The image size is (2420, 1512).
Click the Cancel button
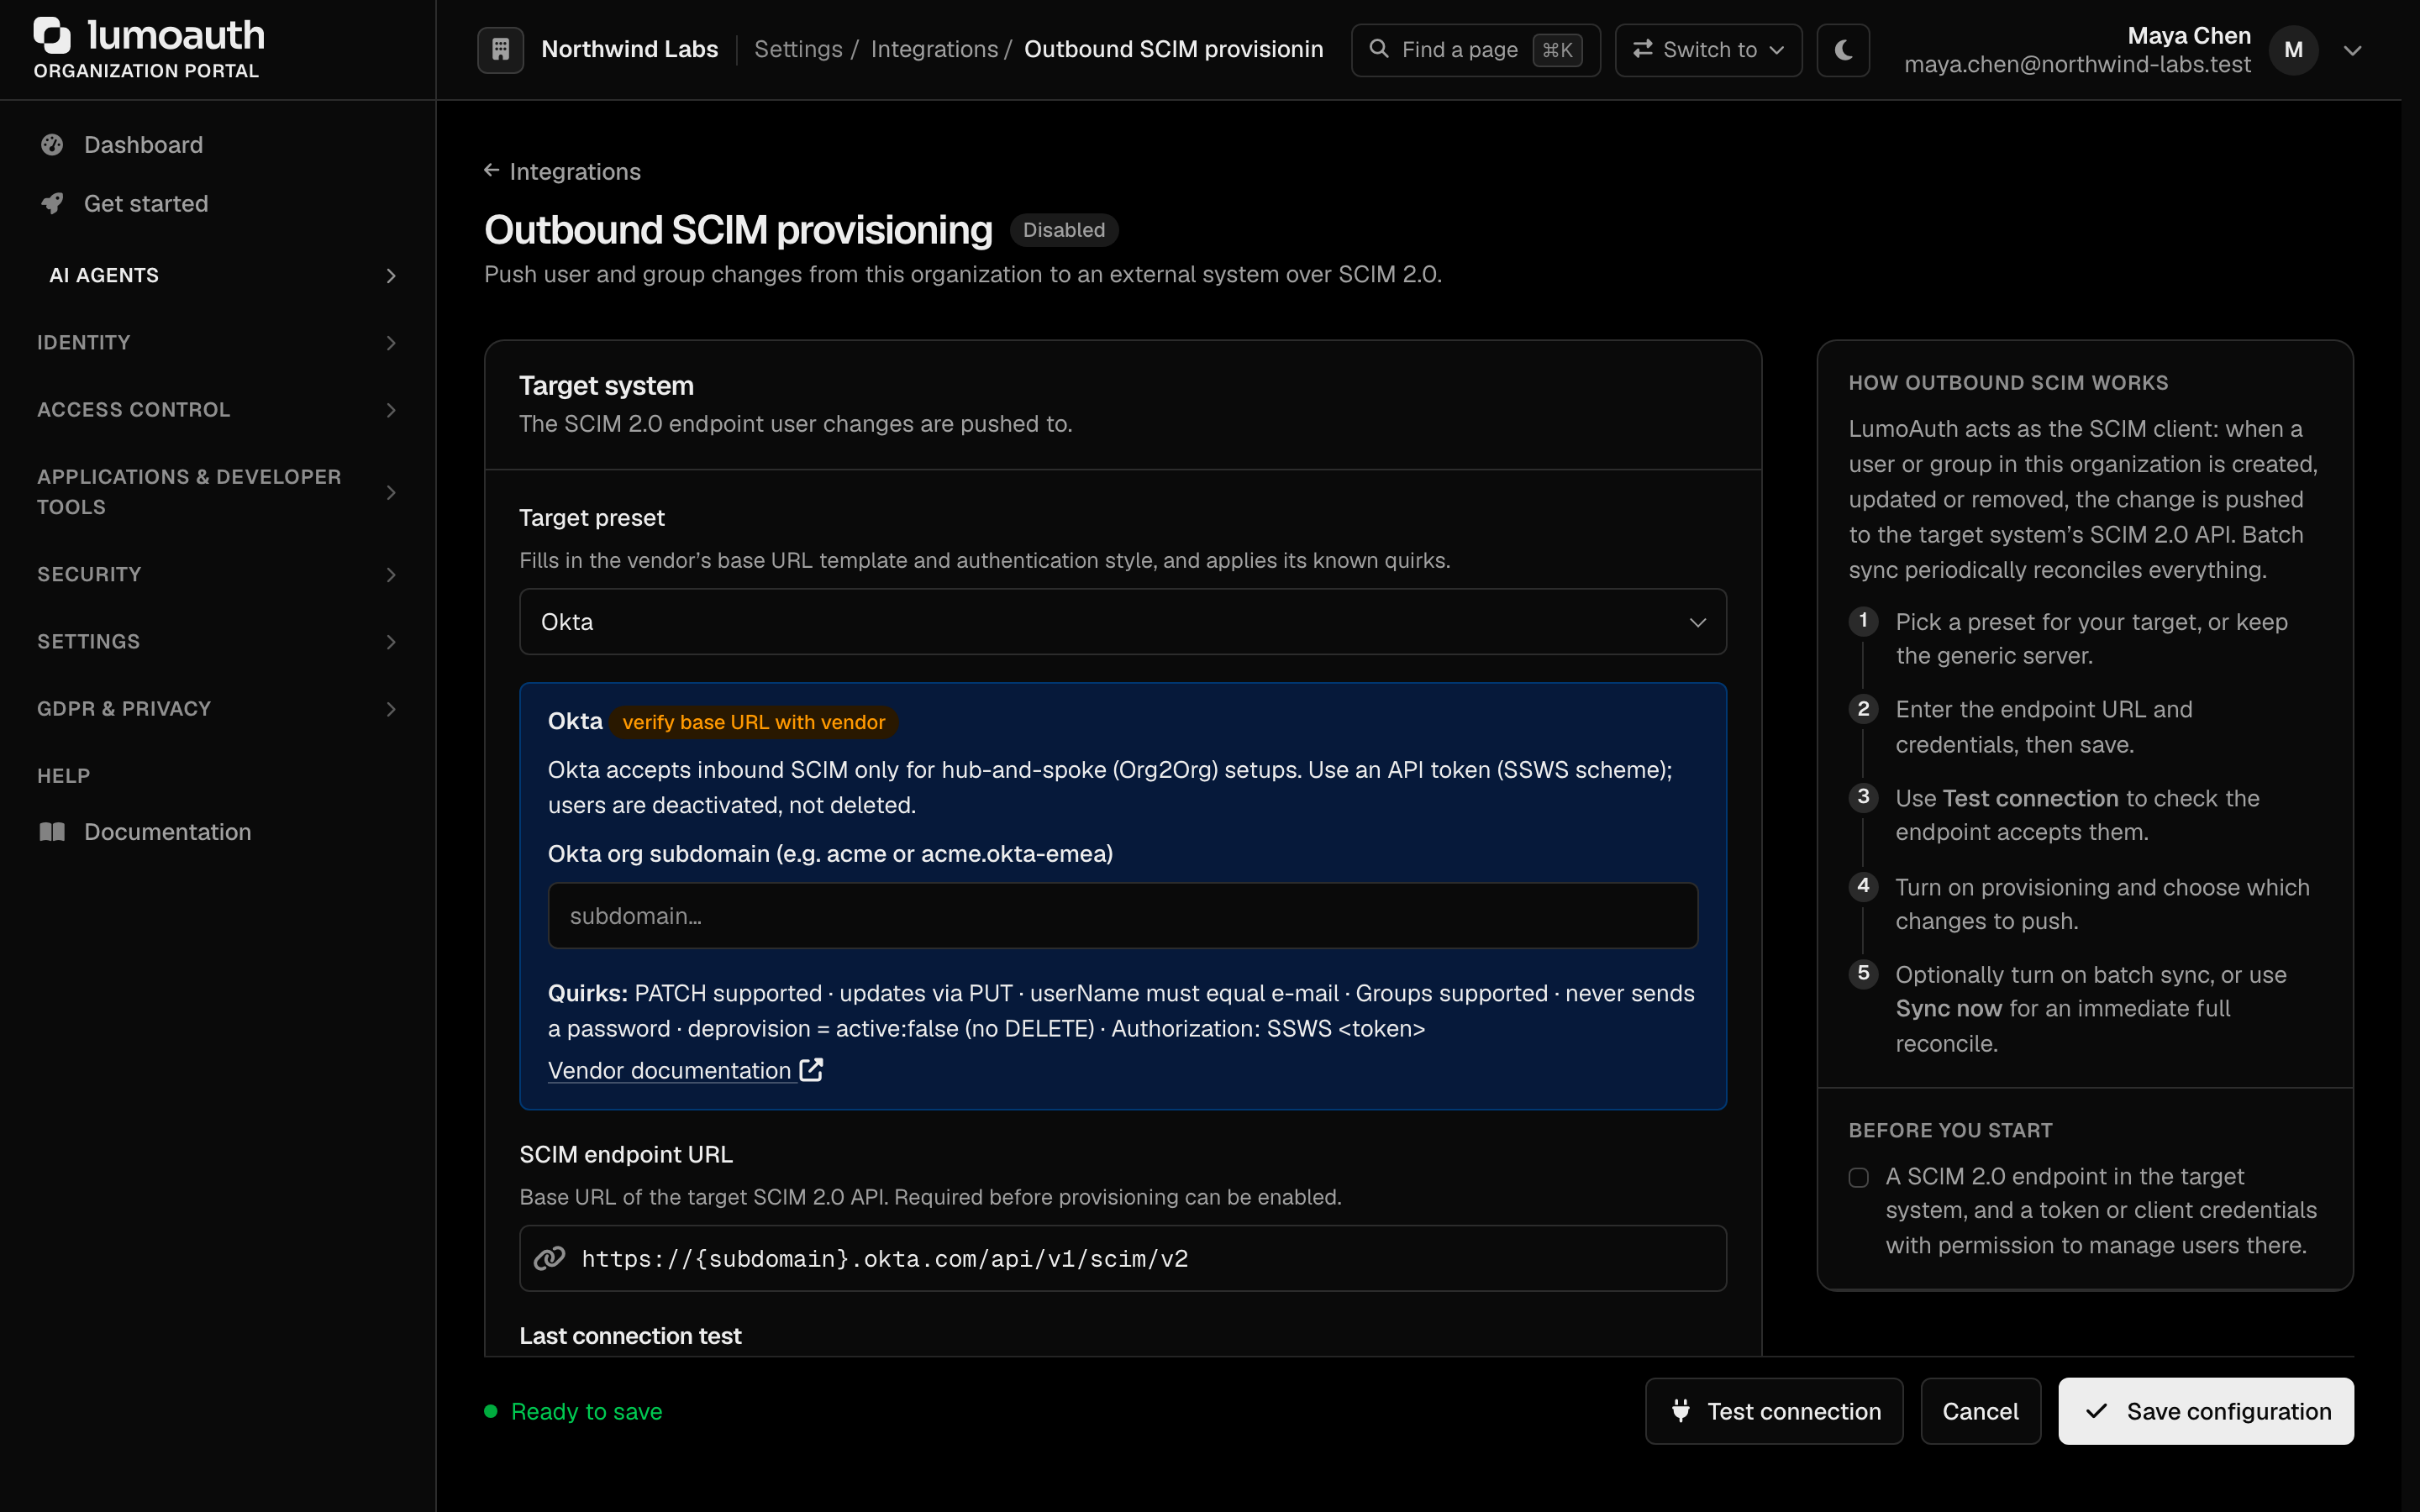[1980, 1411]
